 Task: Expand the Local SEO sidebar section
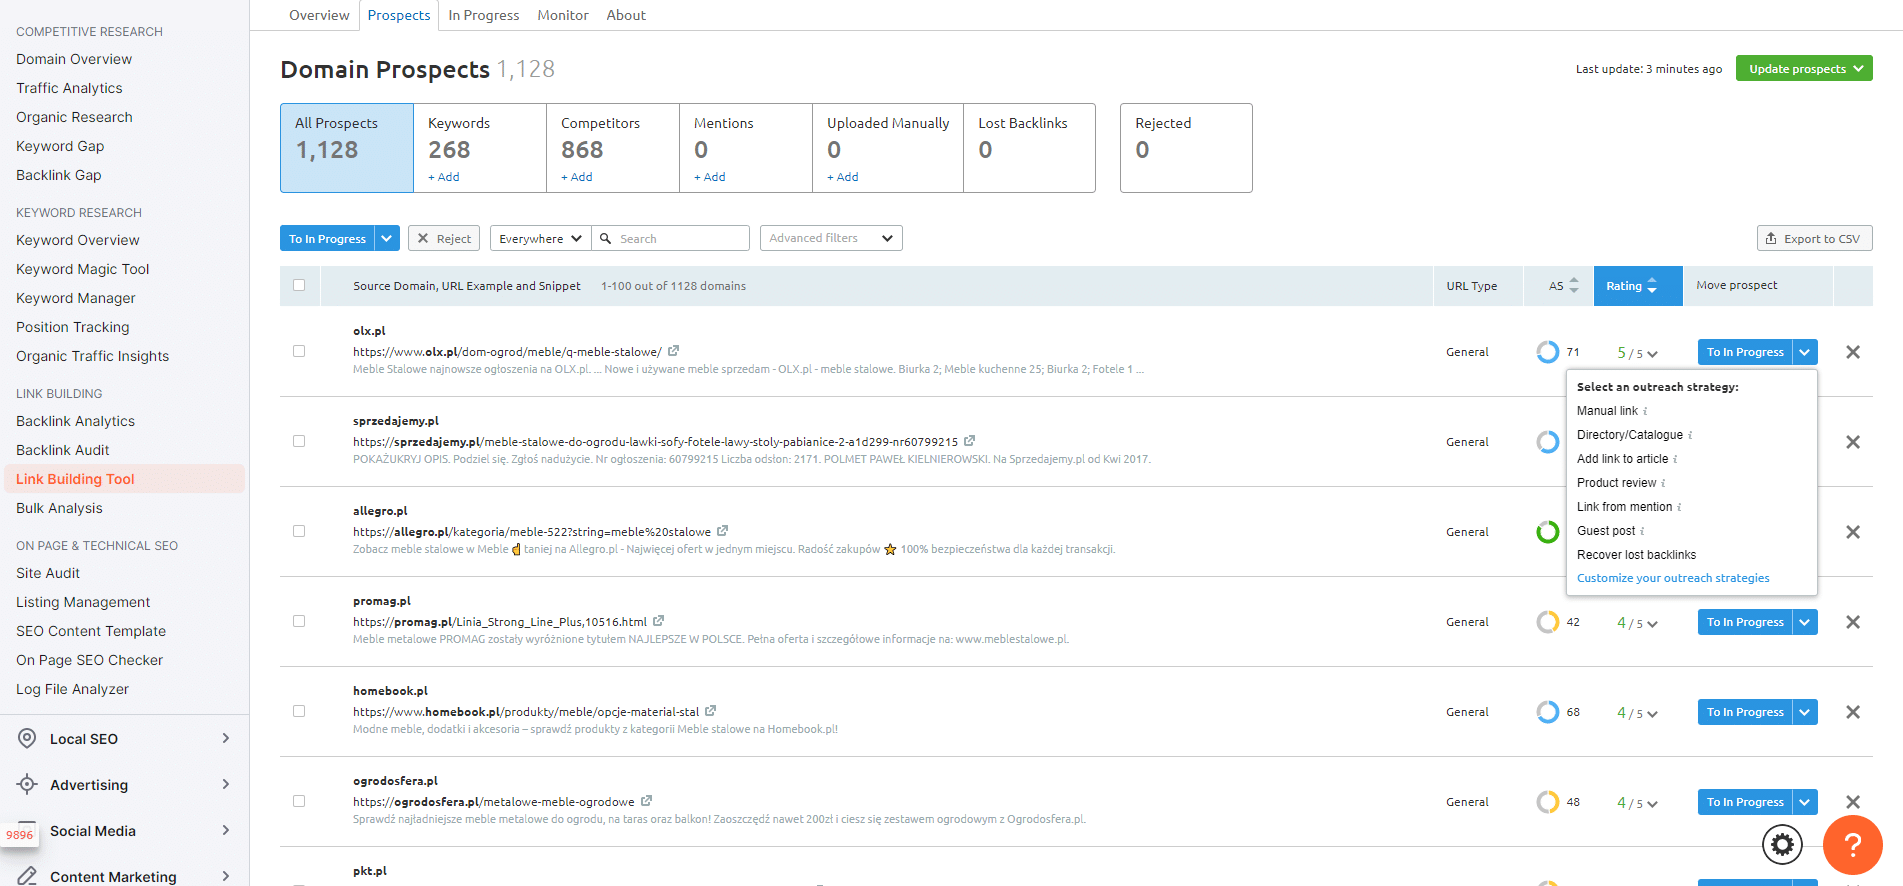(x=226, y=738)
